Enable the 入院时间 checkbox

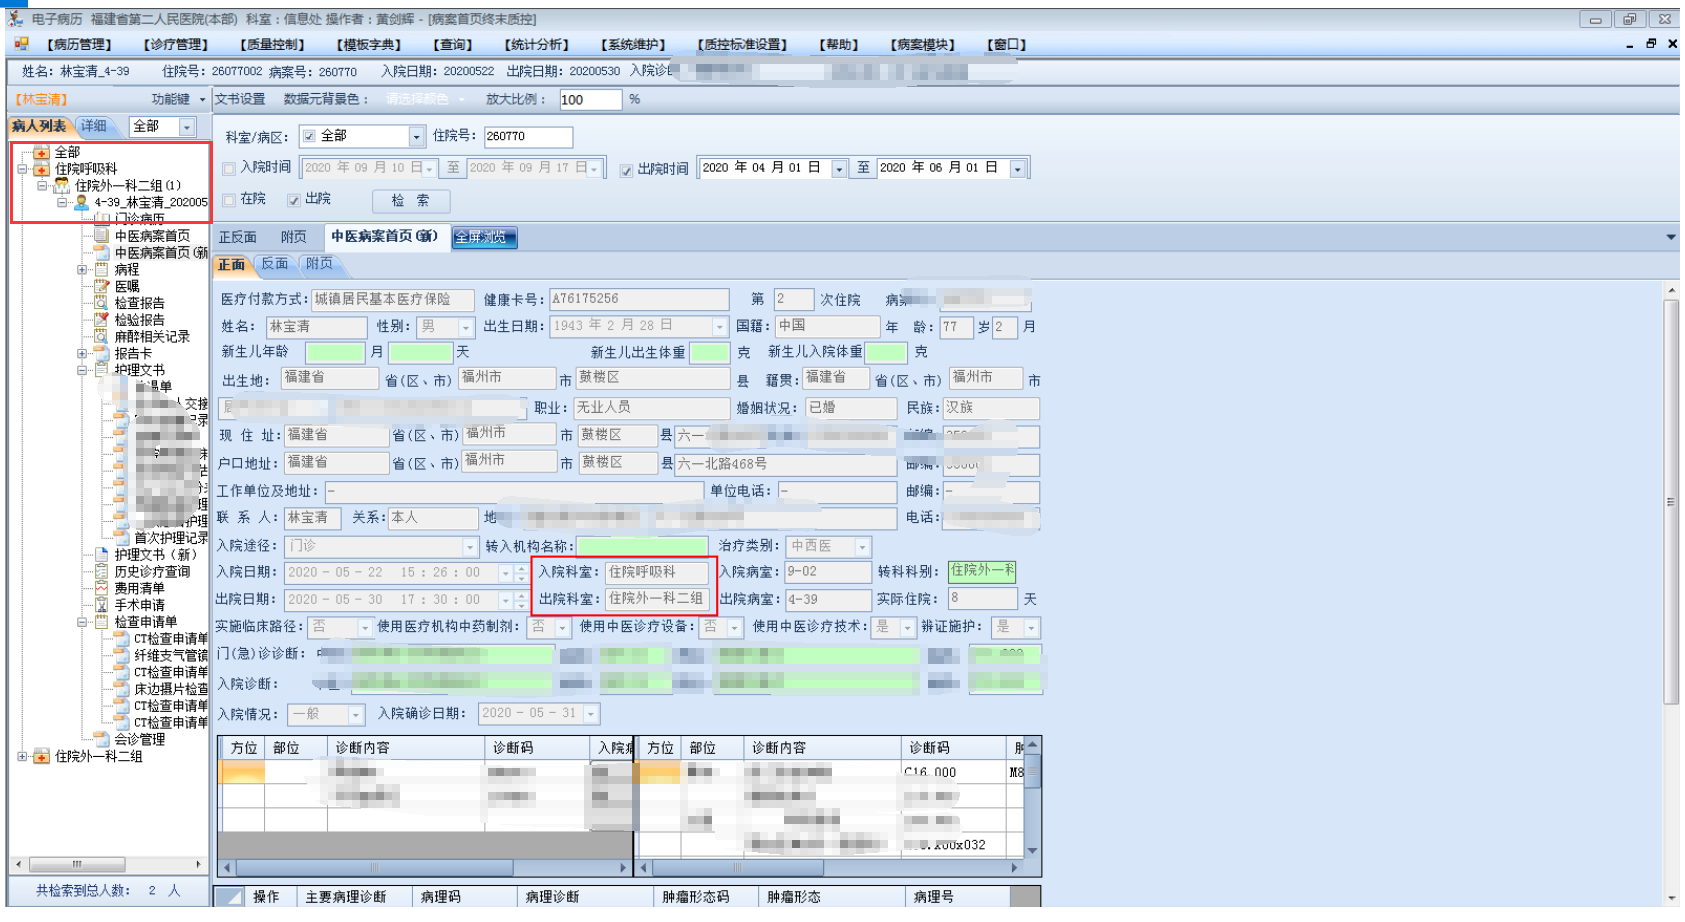[229, 168]
